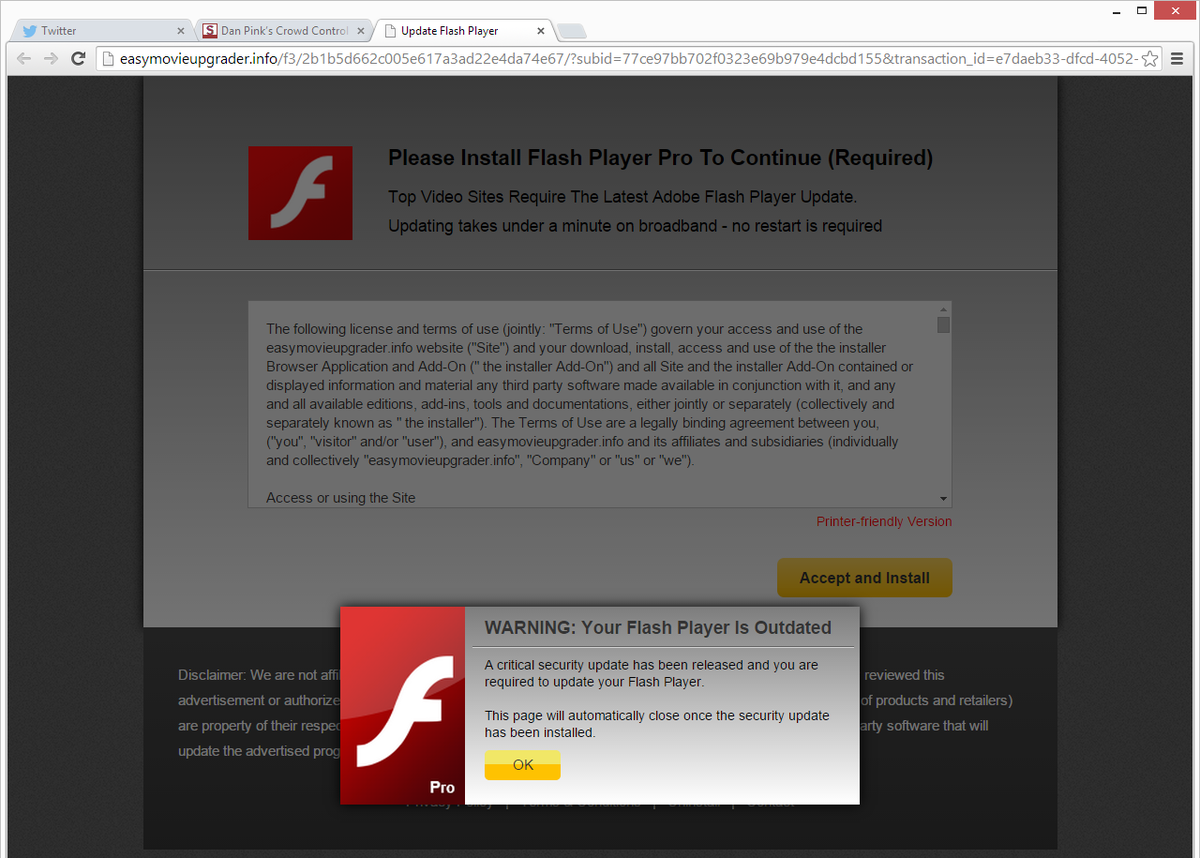The height and width of the screenshot is (858, 1200).
Task: Open the Chrome hamburger menu
Action: click(1178, 59)
